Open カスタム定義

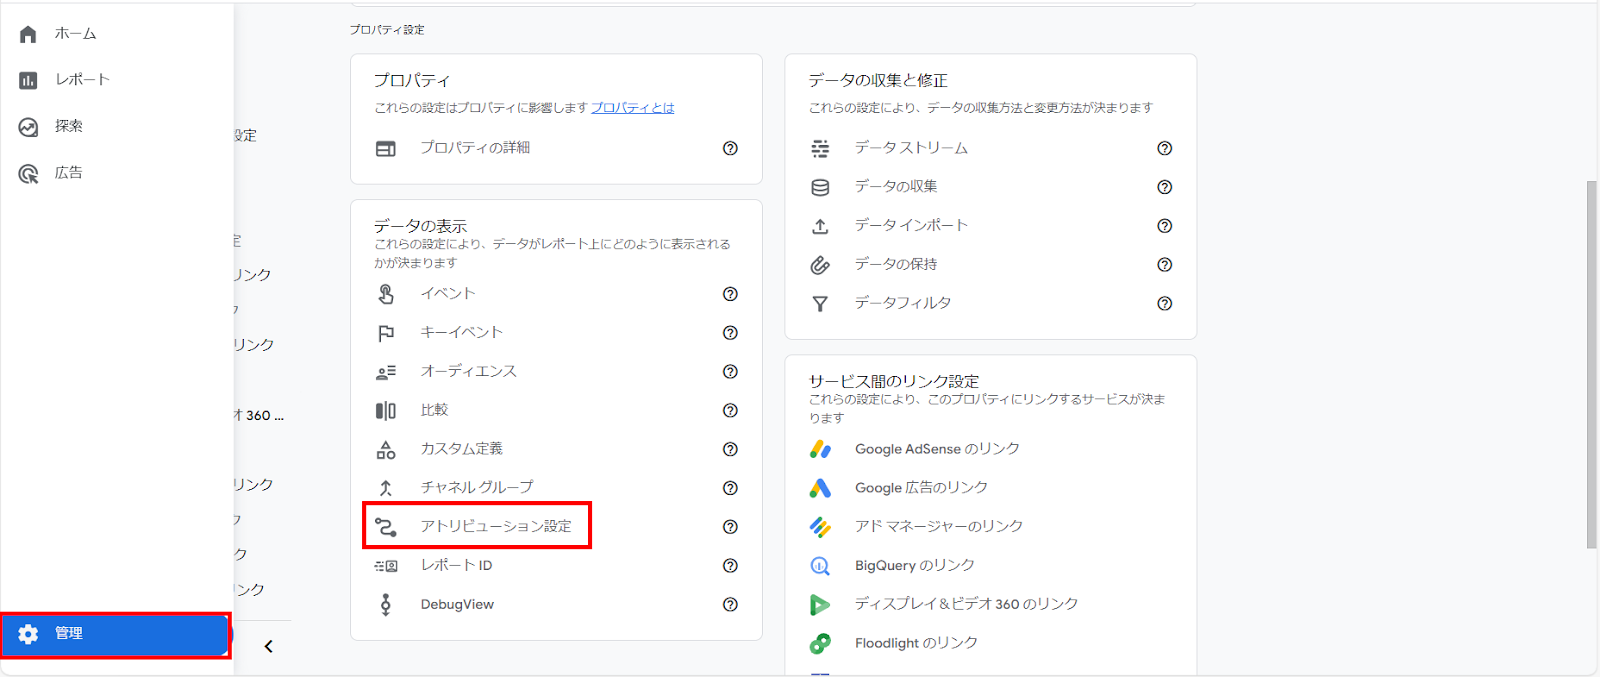(x=461, y=450)
